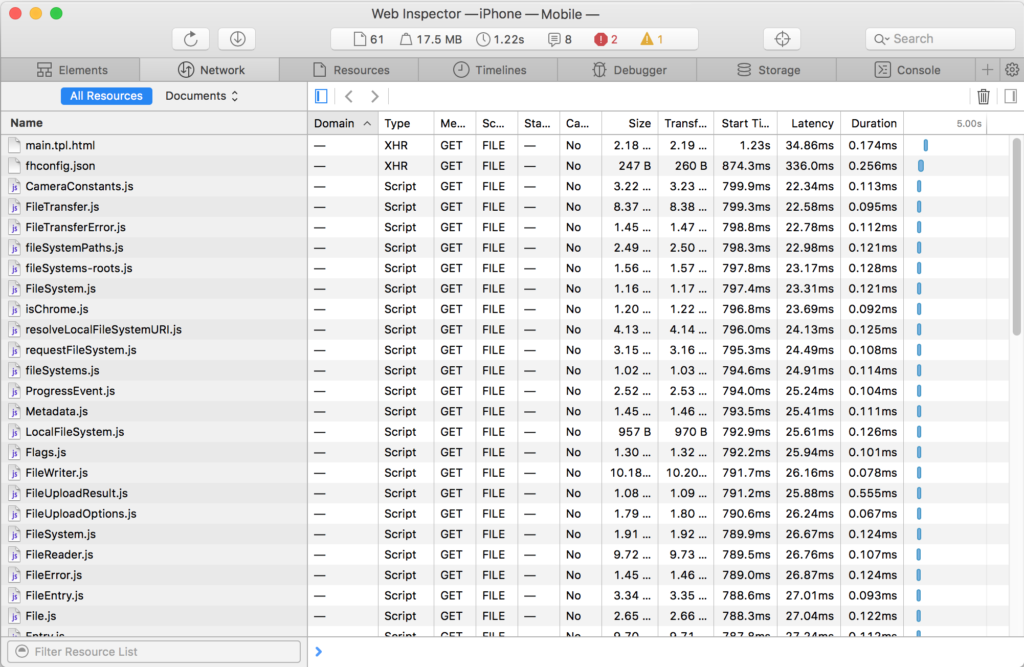The height and width of the screenshot is (667, 1024).
Task: Toggle the left navigation sidebar
Action: (321, 96)
